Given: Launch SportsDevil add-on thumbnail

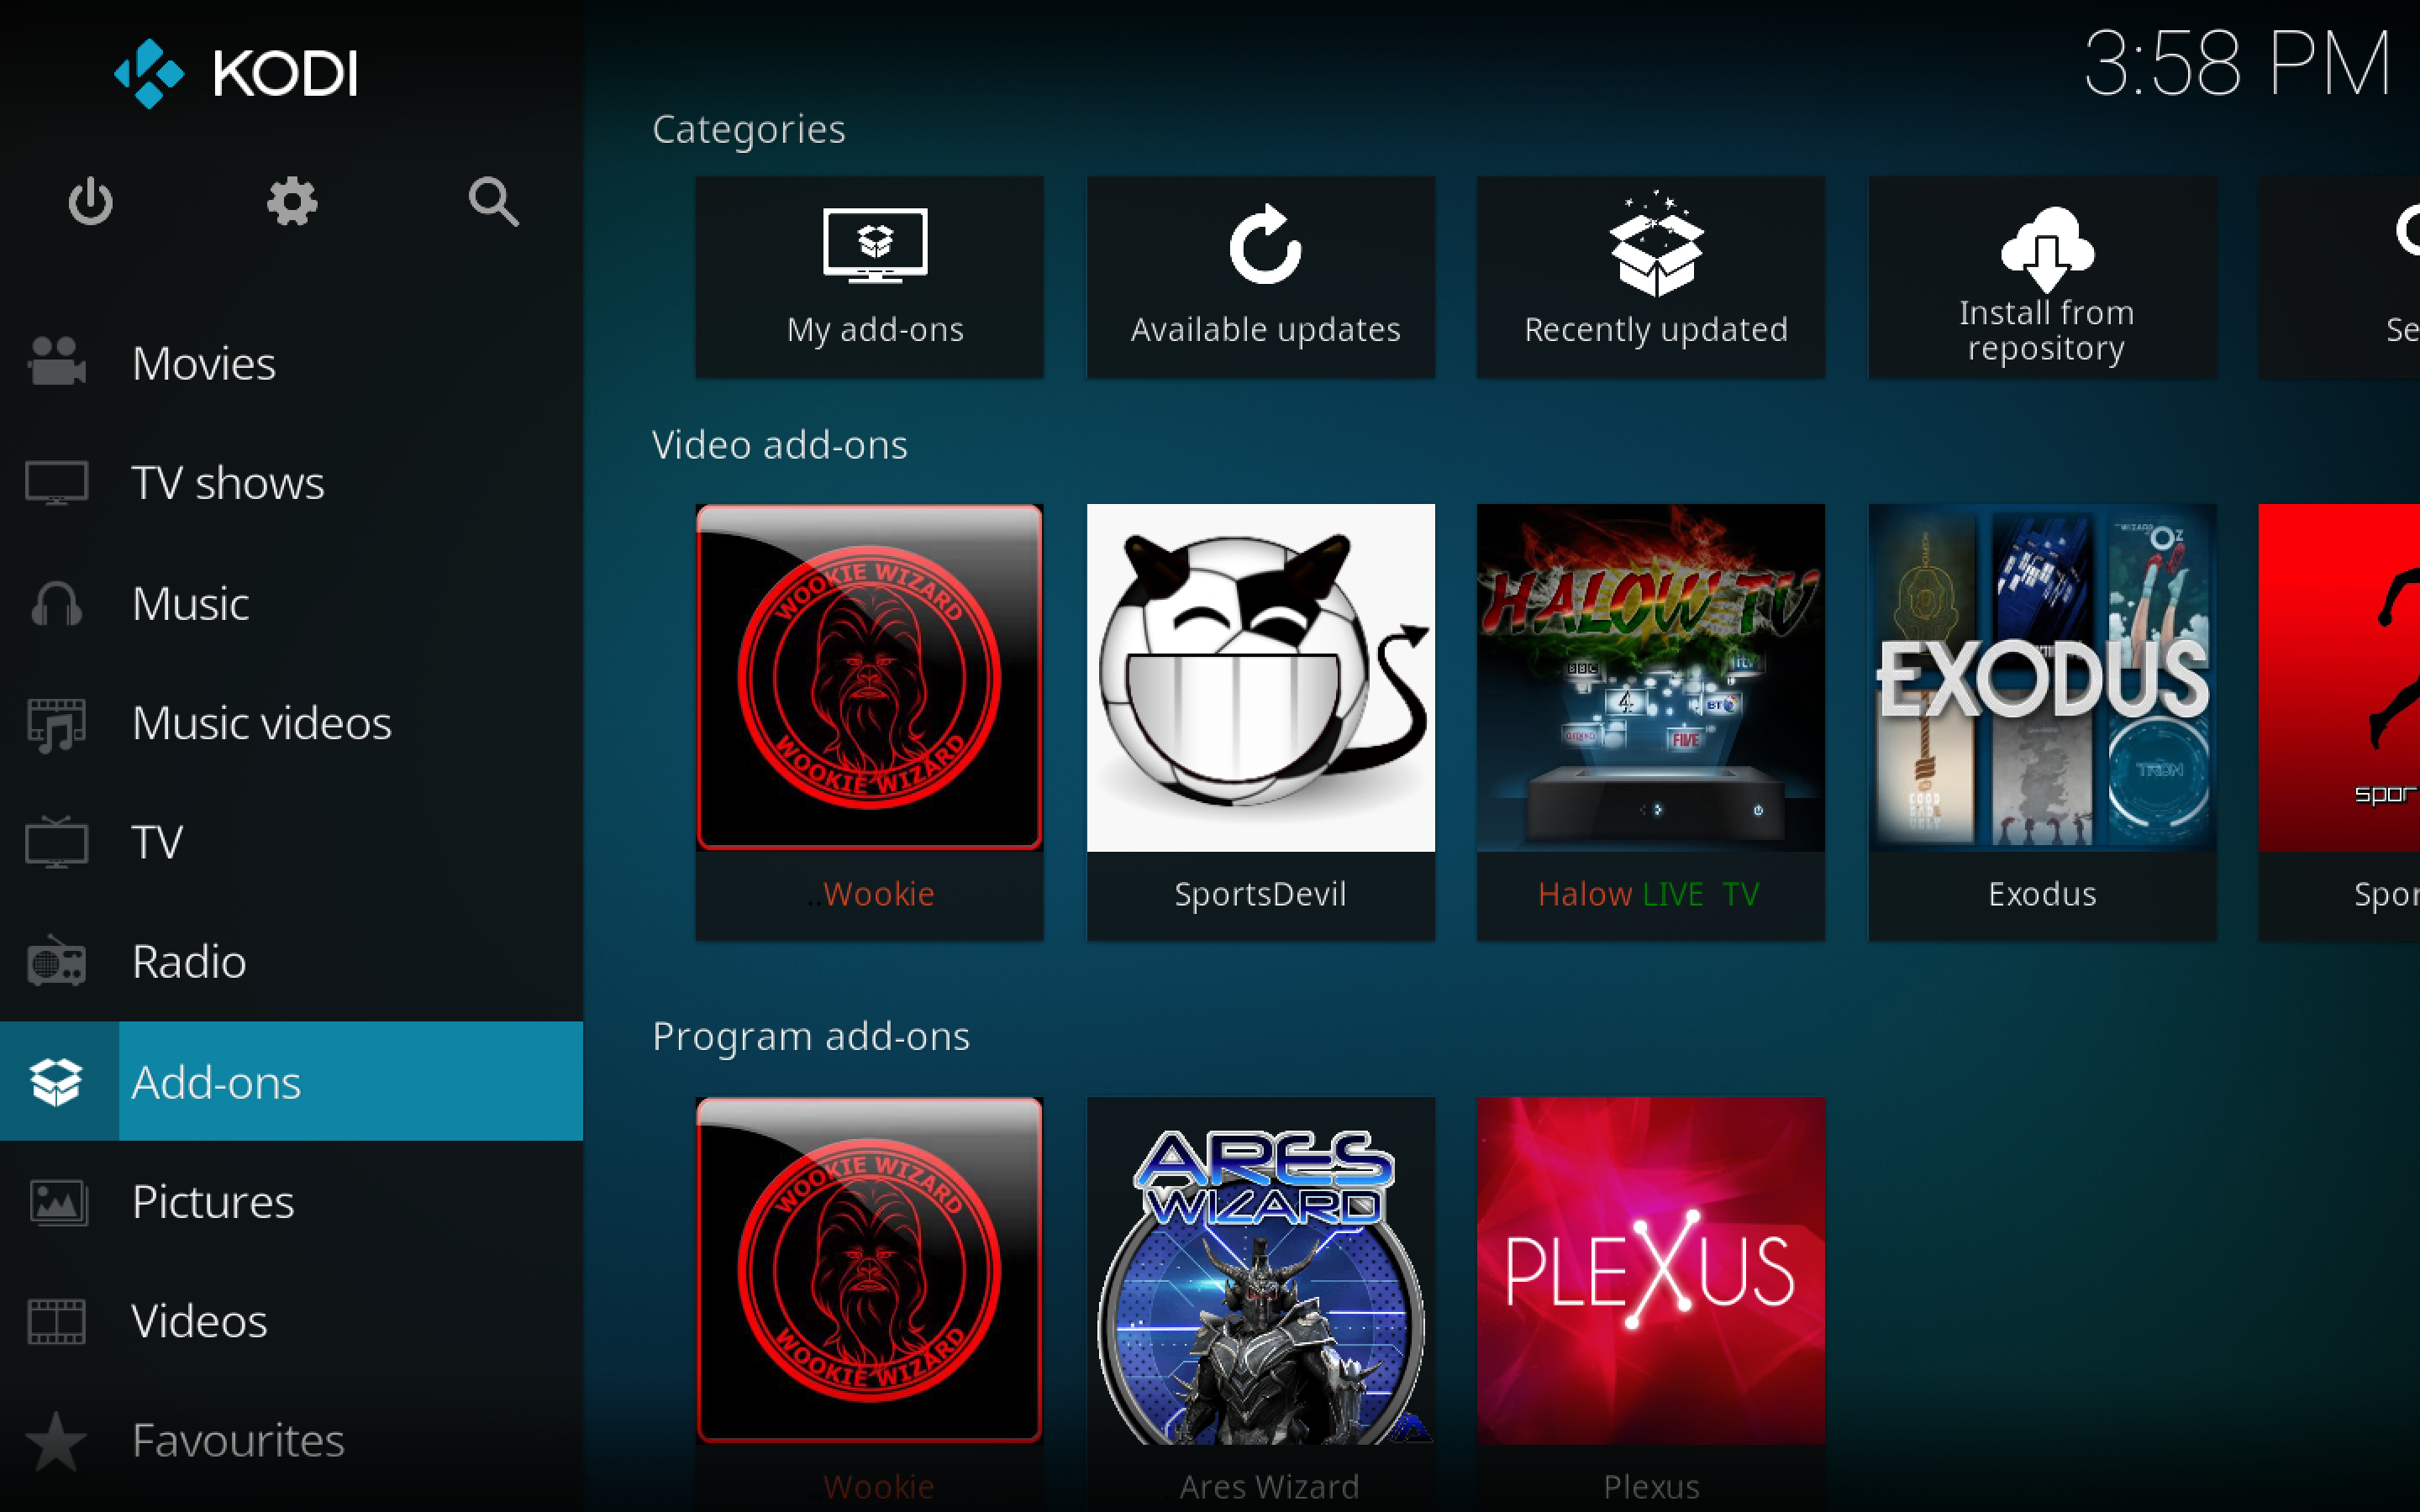Looking at the screenshot, I should (x=1261, y=678).
